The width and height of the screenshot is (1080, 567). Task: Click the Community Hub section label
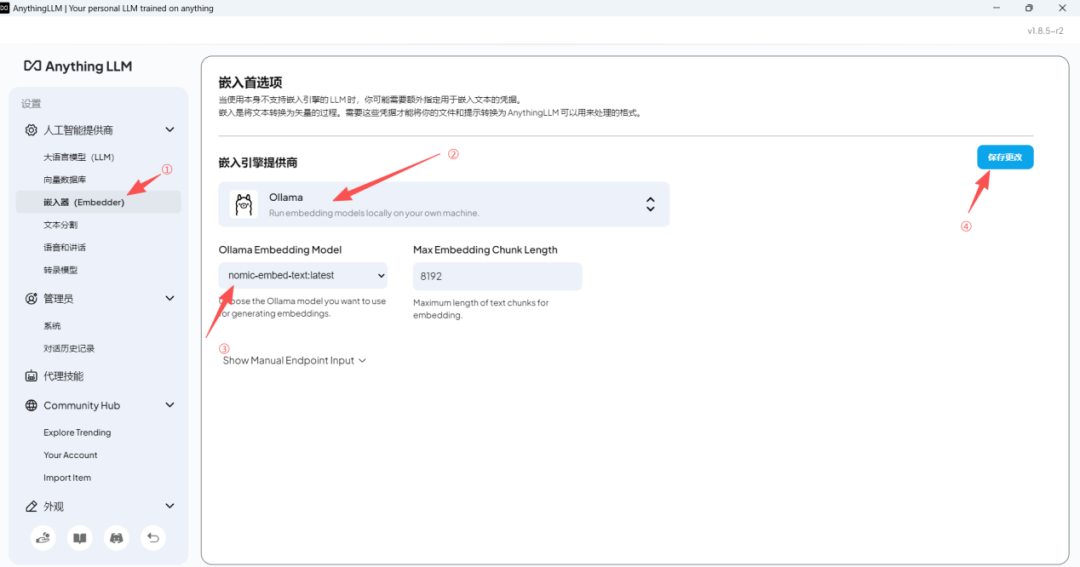82,405
